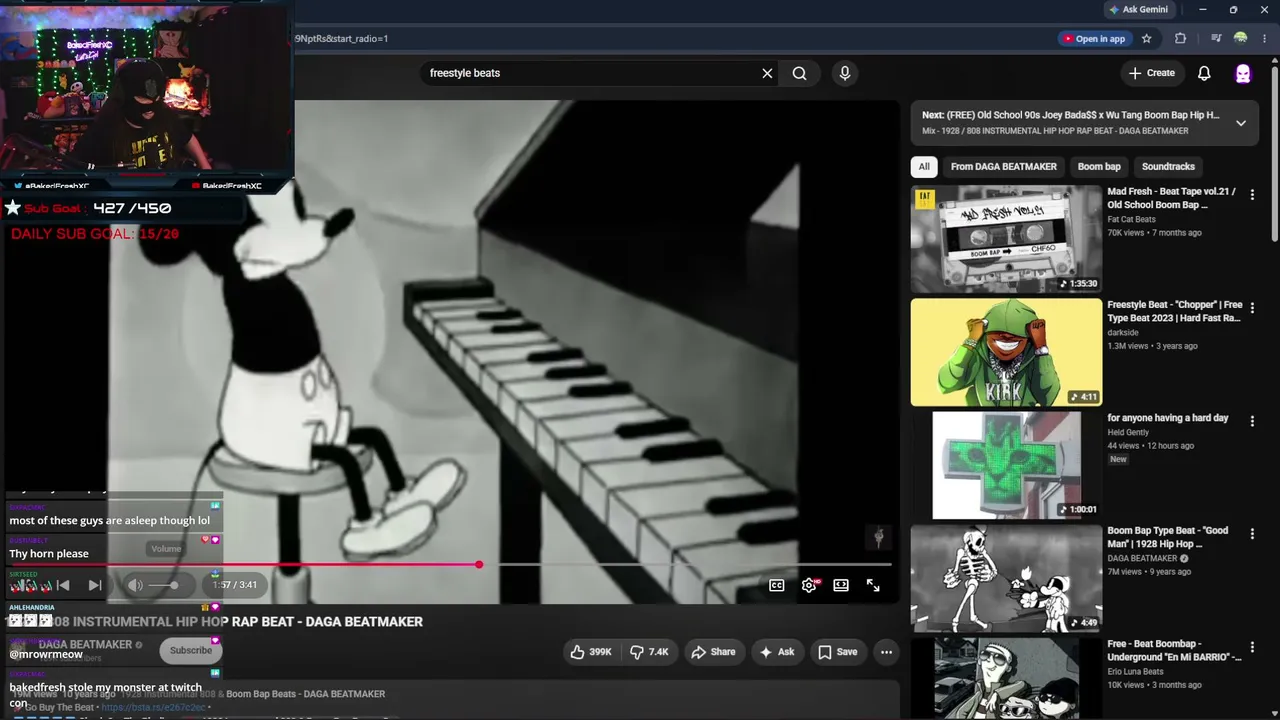Image resolution: width=1280 pixels, height=720 pixels.
Task: Enter fullscreen mode on the video
Action: 873,585
